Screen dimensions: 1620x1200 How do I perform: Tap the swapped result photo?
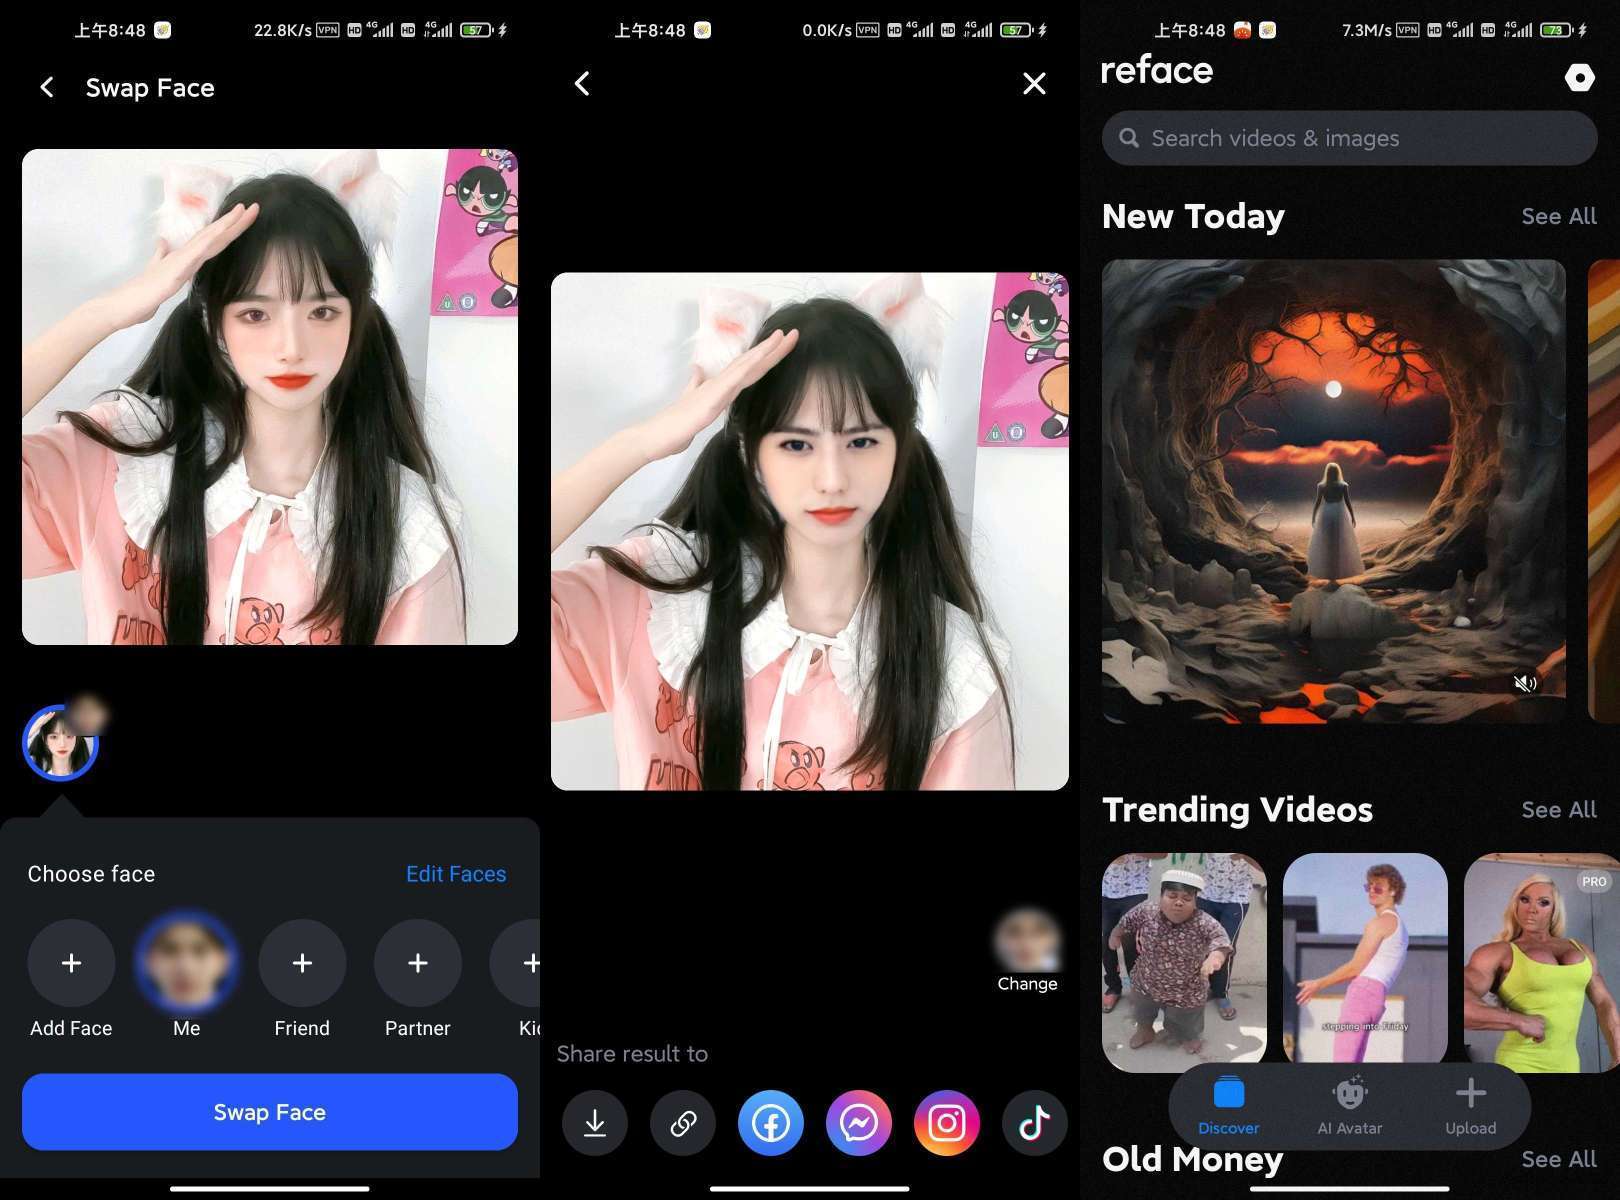click(x=810, y=531)
